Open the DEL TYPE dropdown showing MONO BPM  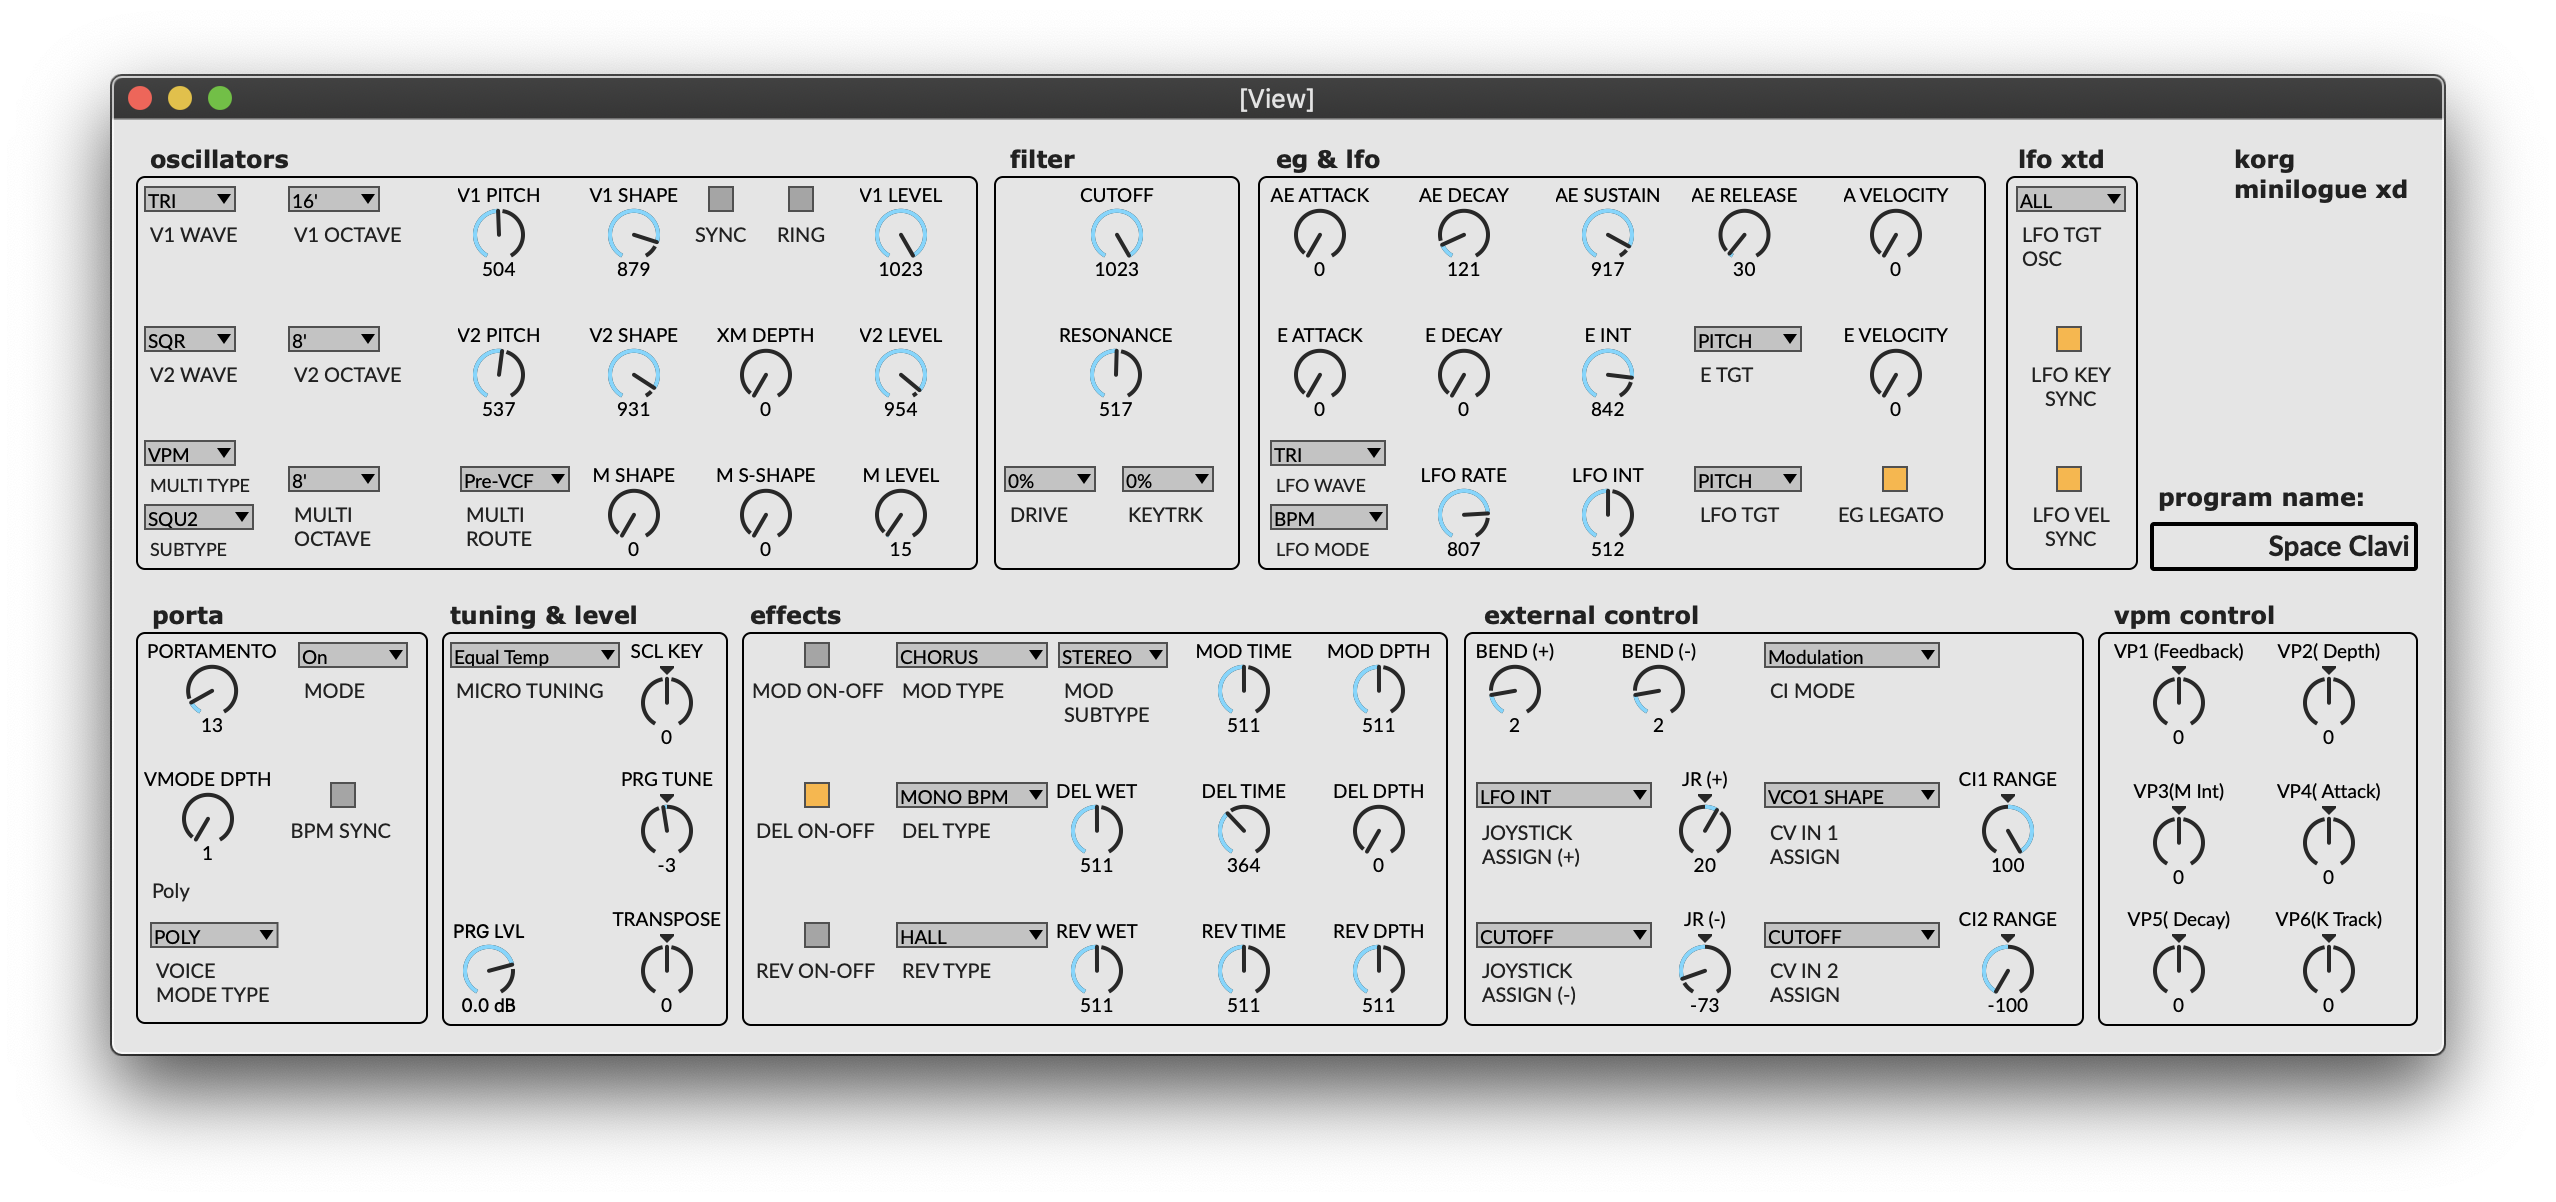[971, 796]
